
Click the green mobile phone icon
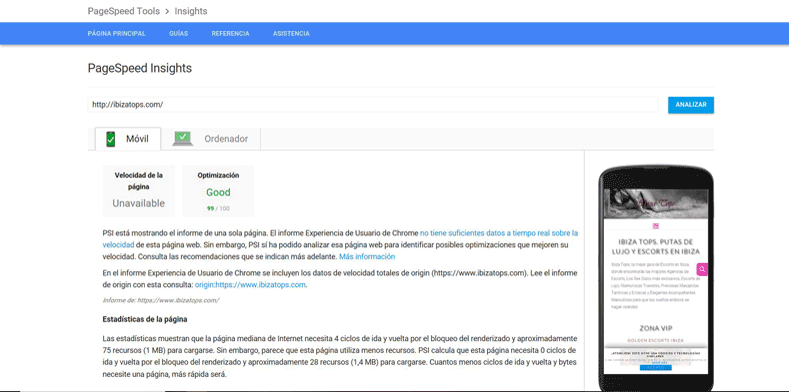pyautogui.click(x=111, y=139)
